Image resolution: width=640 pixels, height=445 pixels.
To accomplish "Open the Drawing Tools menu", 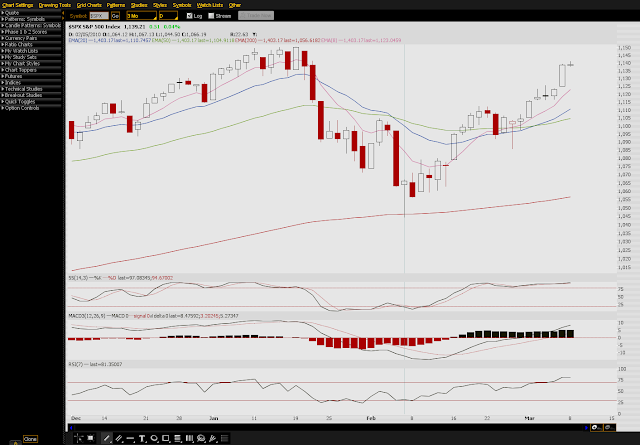I will (55, 5).
